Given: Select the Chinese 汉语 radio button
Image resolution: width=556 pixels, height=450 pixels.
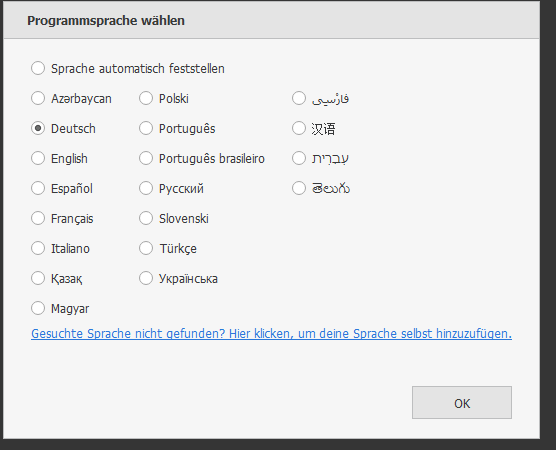Looking at the screenshot, I should (299, 128).
